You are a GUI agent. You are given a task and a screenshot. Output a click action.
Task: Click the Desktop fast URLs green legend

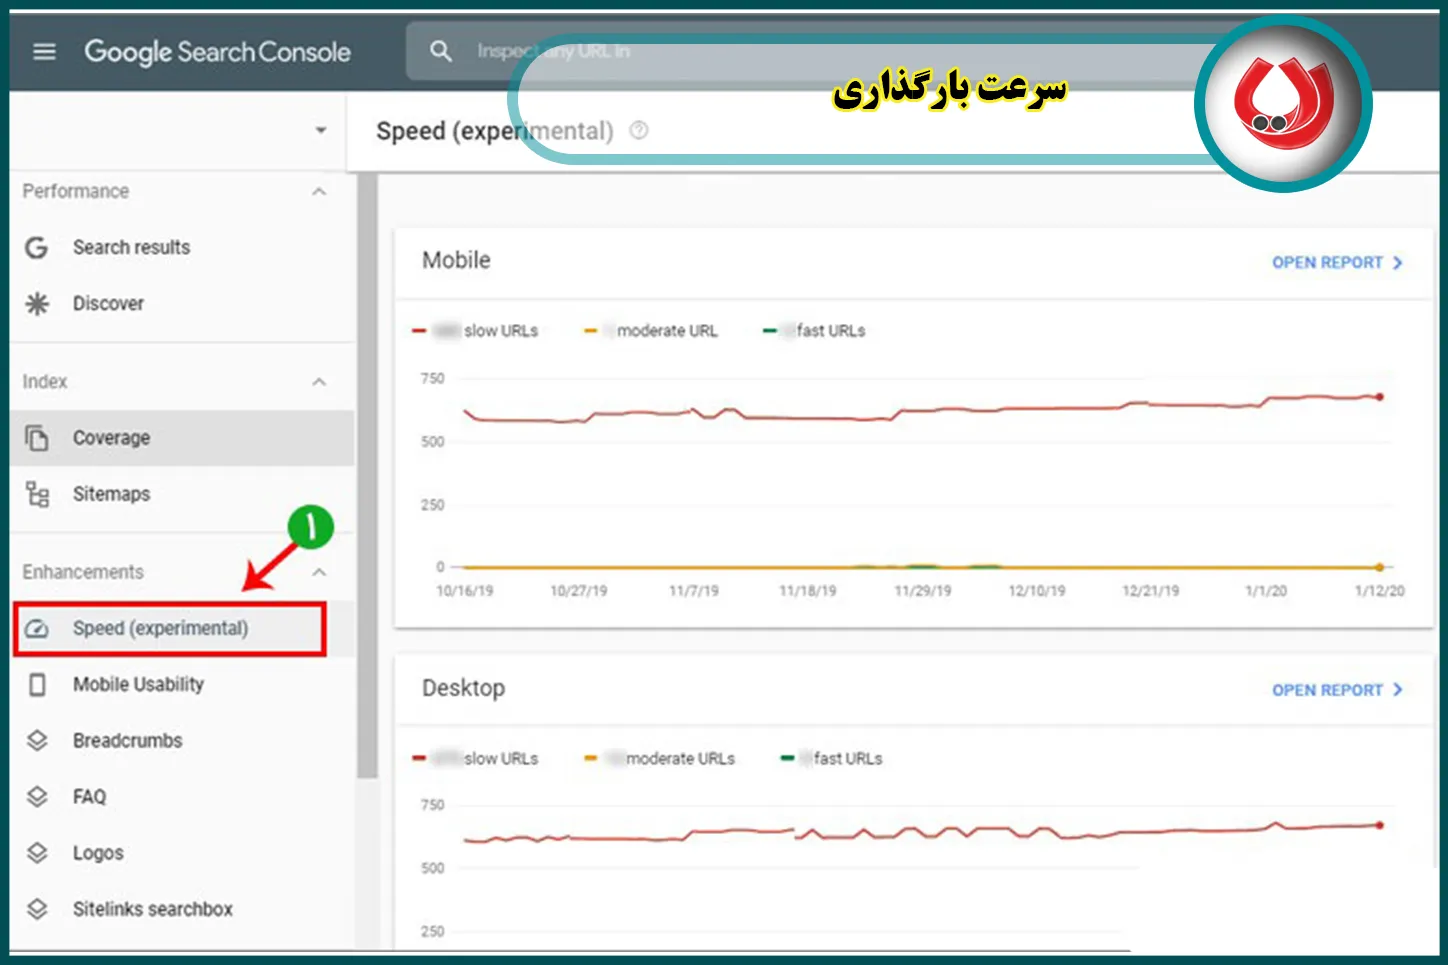click(831, 759)
